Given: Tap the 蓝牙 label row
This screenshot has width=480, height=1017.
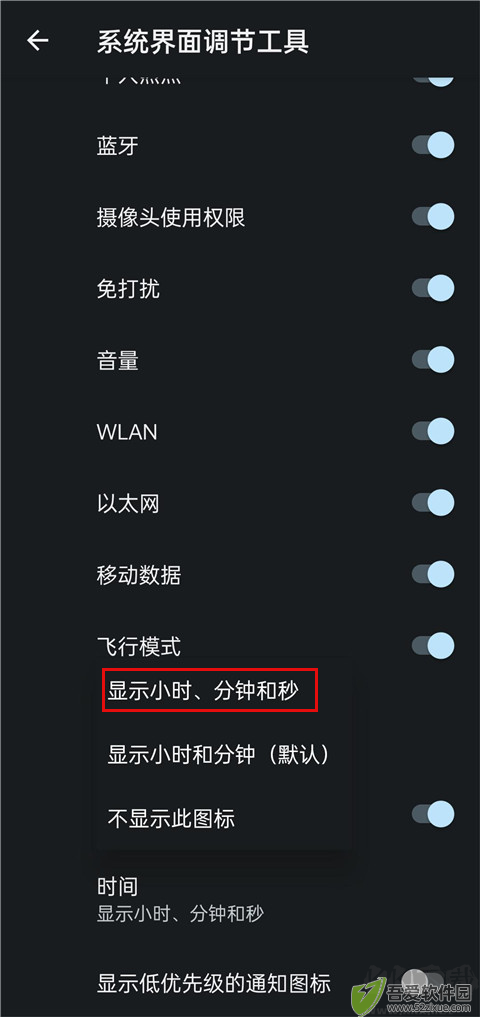Looking at the screenshot, I should [240, 145].
